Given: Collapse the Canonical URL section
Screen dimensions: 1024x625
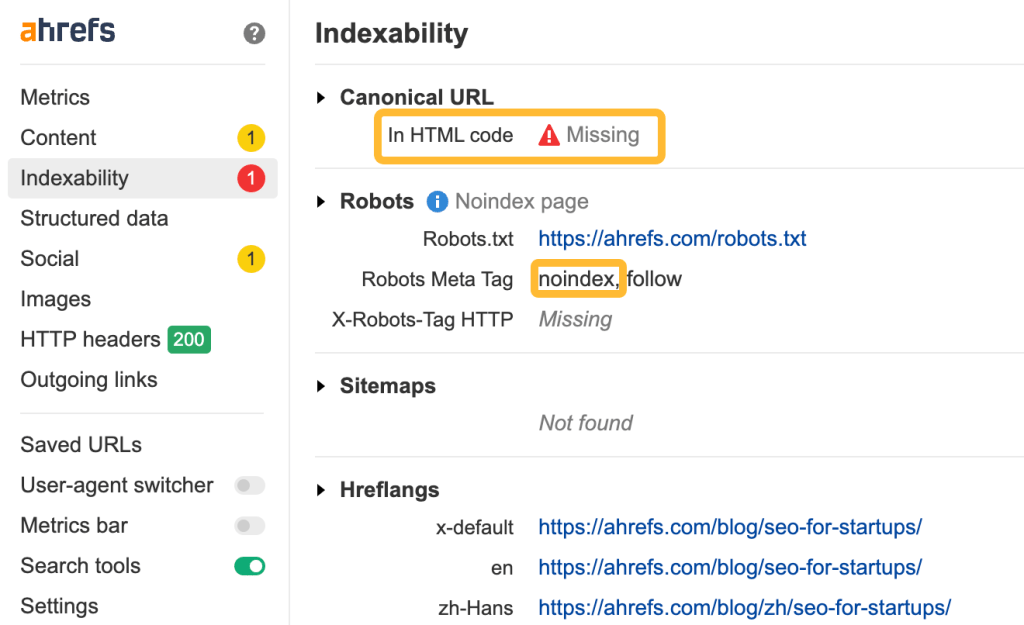Looking at the screenshot, I should point(322,97).
